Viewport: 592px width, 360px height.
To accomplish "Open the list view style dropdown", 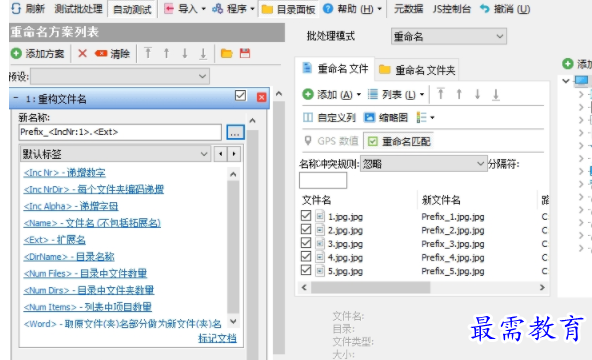I will click(425, 118).
